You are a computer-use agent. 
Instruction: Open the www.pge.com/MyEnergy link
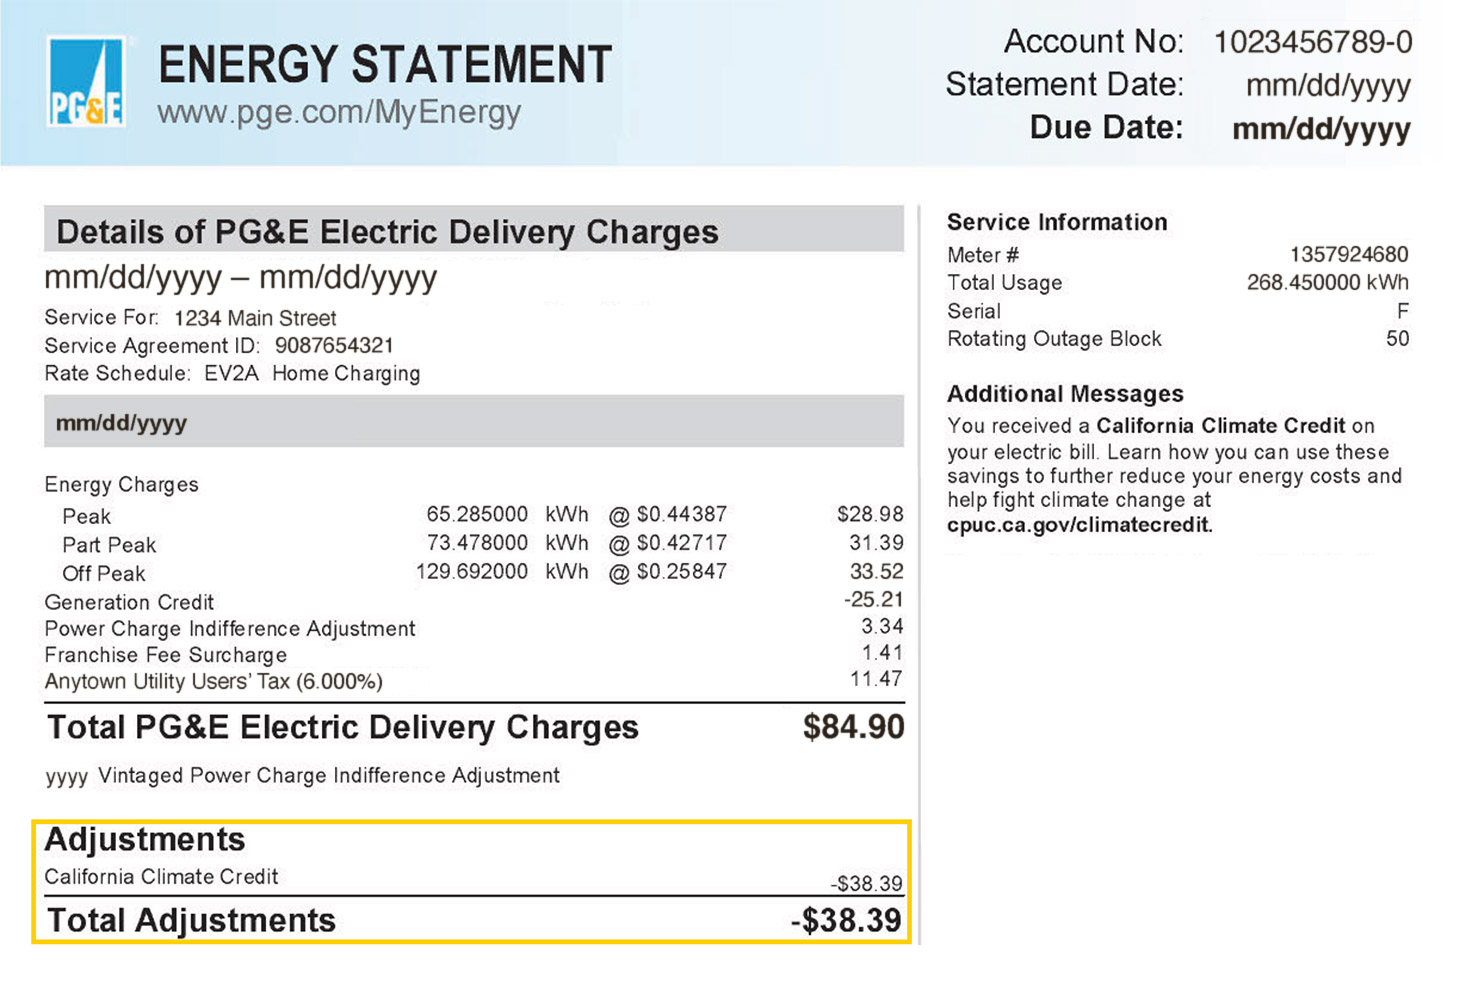pos(338,112)
